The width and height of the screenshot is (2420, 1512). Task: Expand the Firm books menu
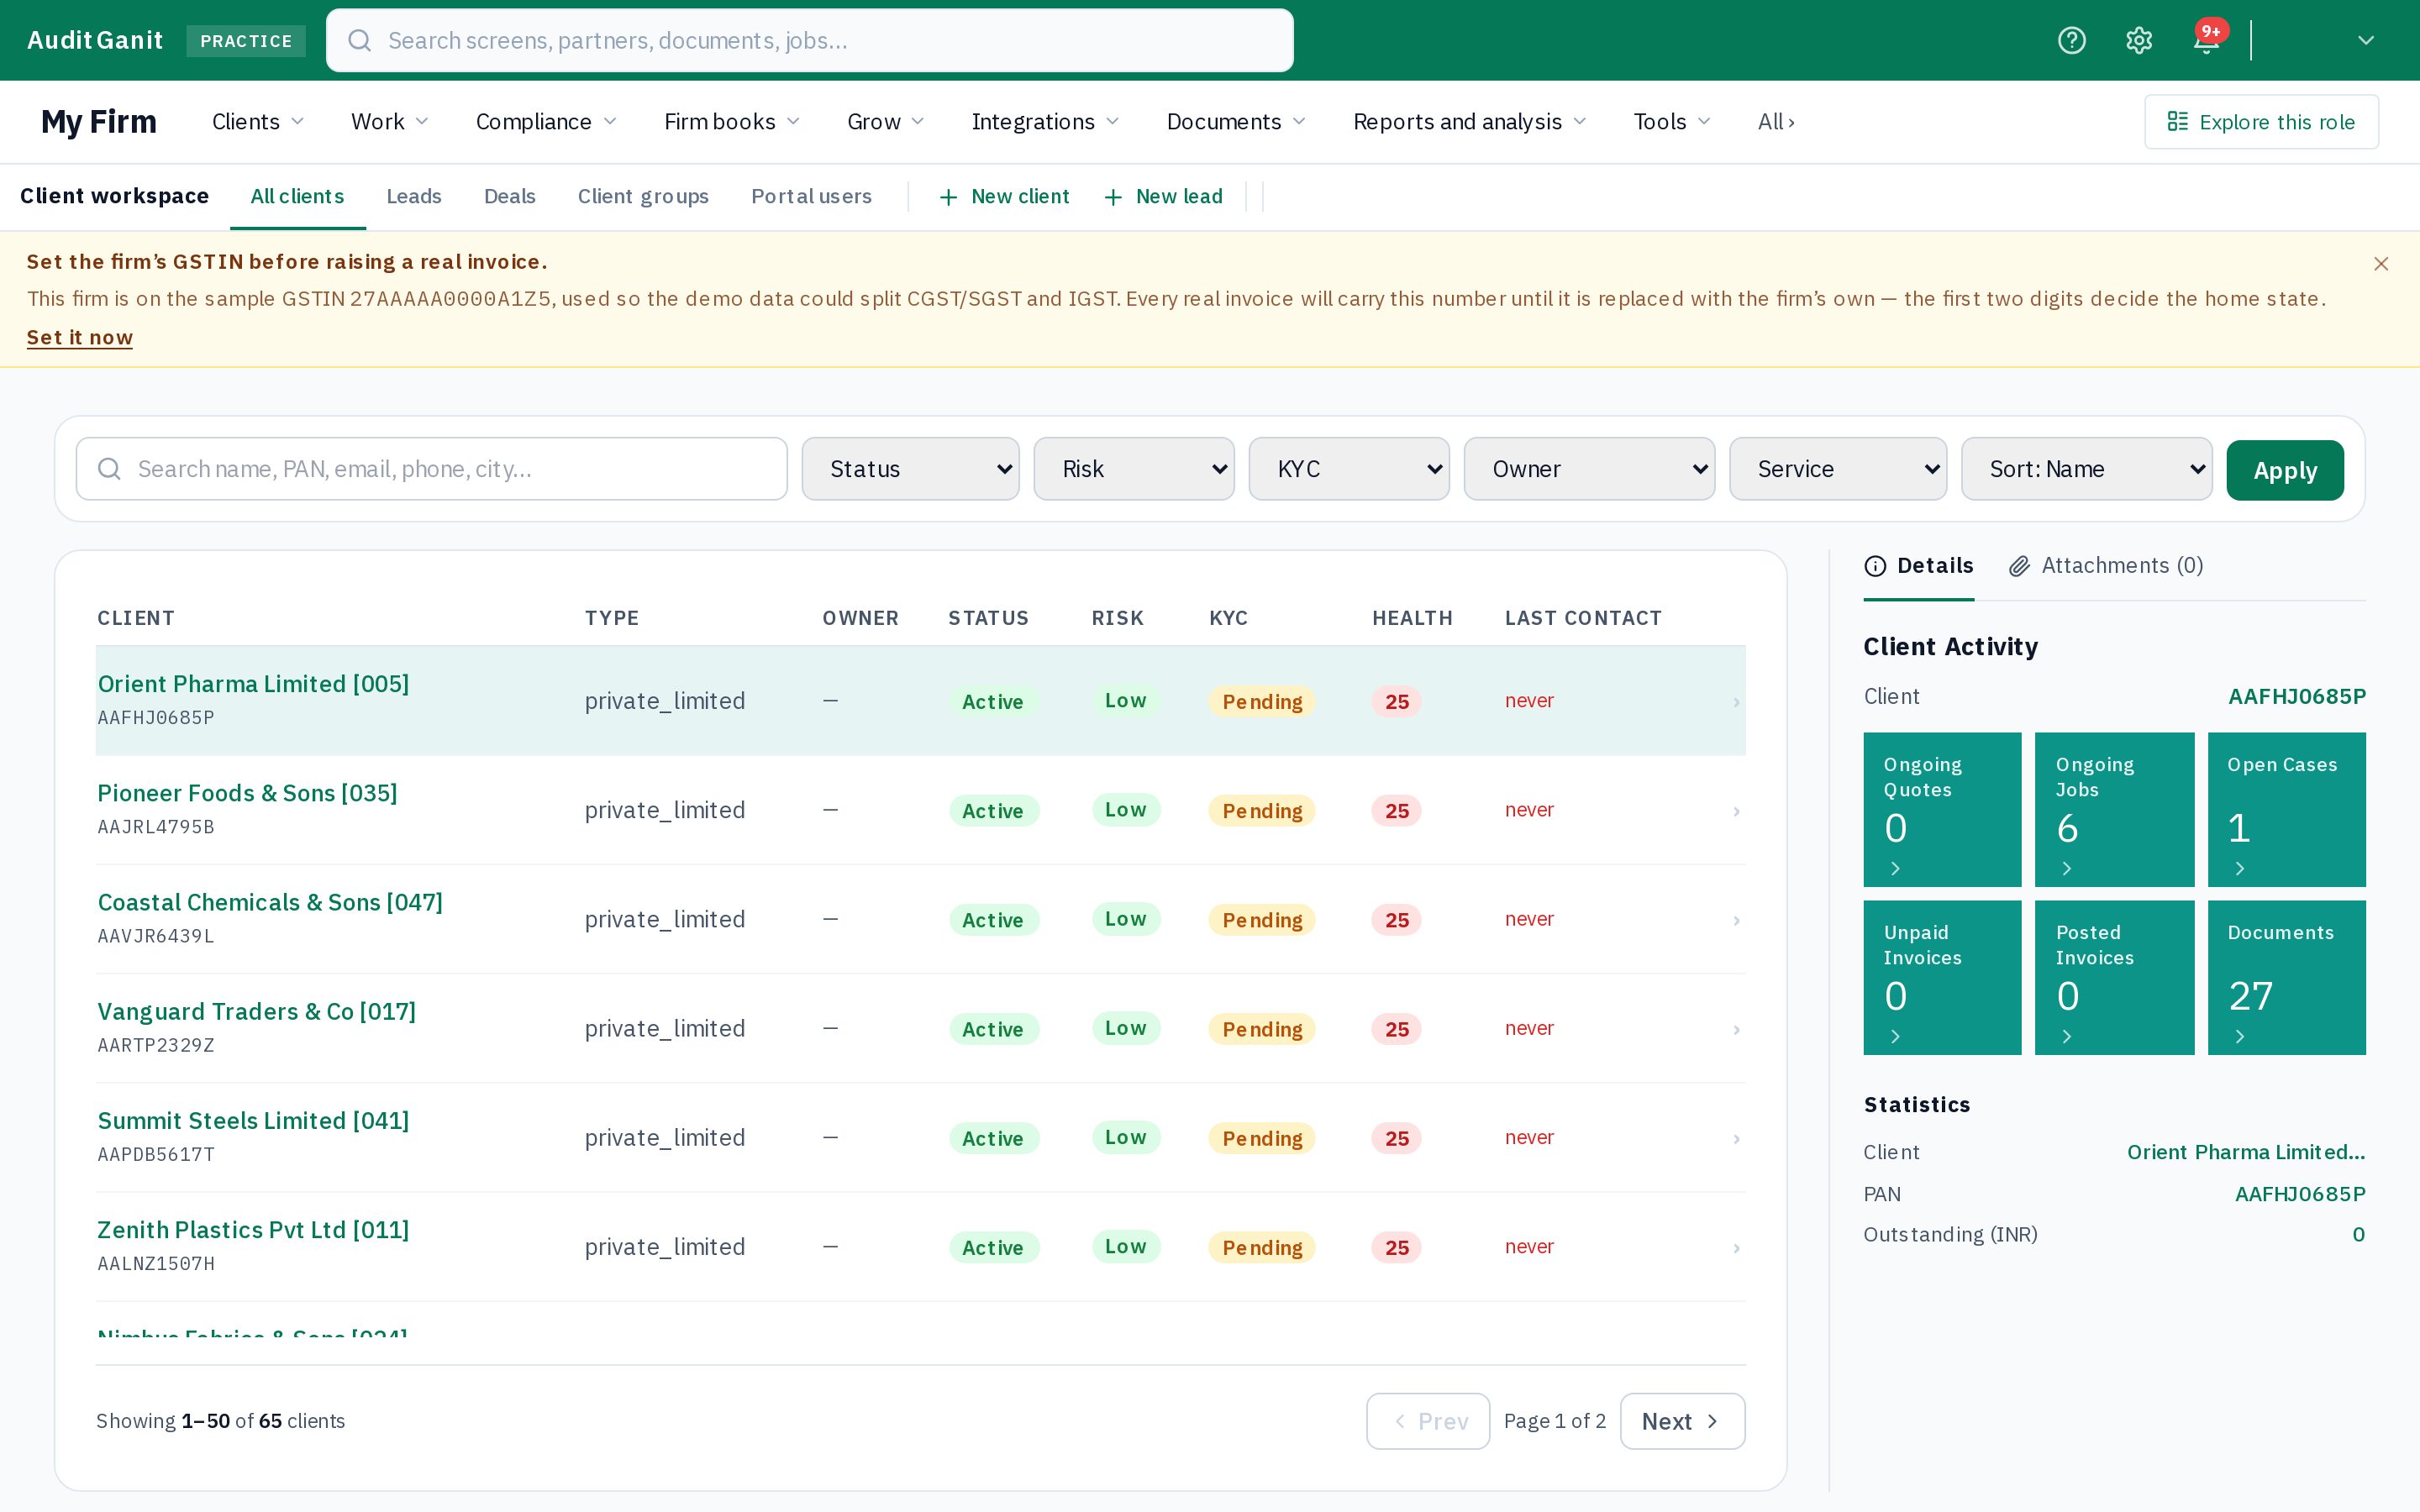(732, 122)
